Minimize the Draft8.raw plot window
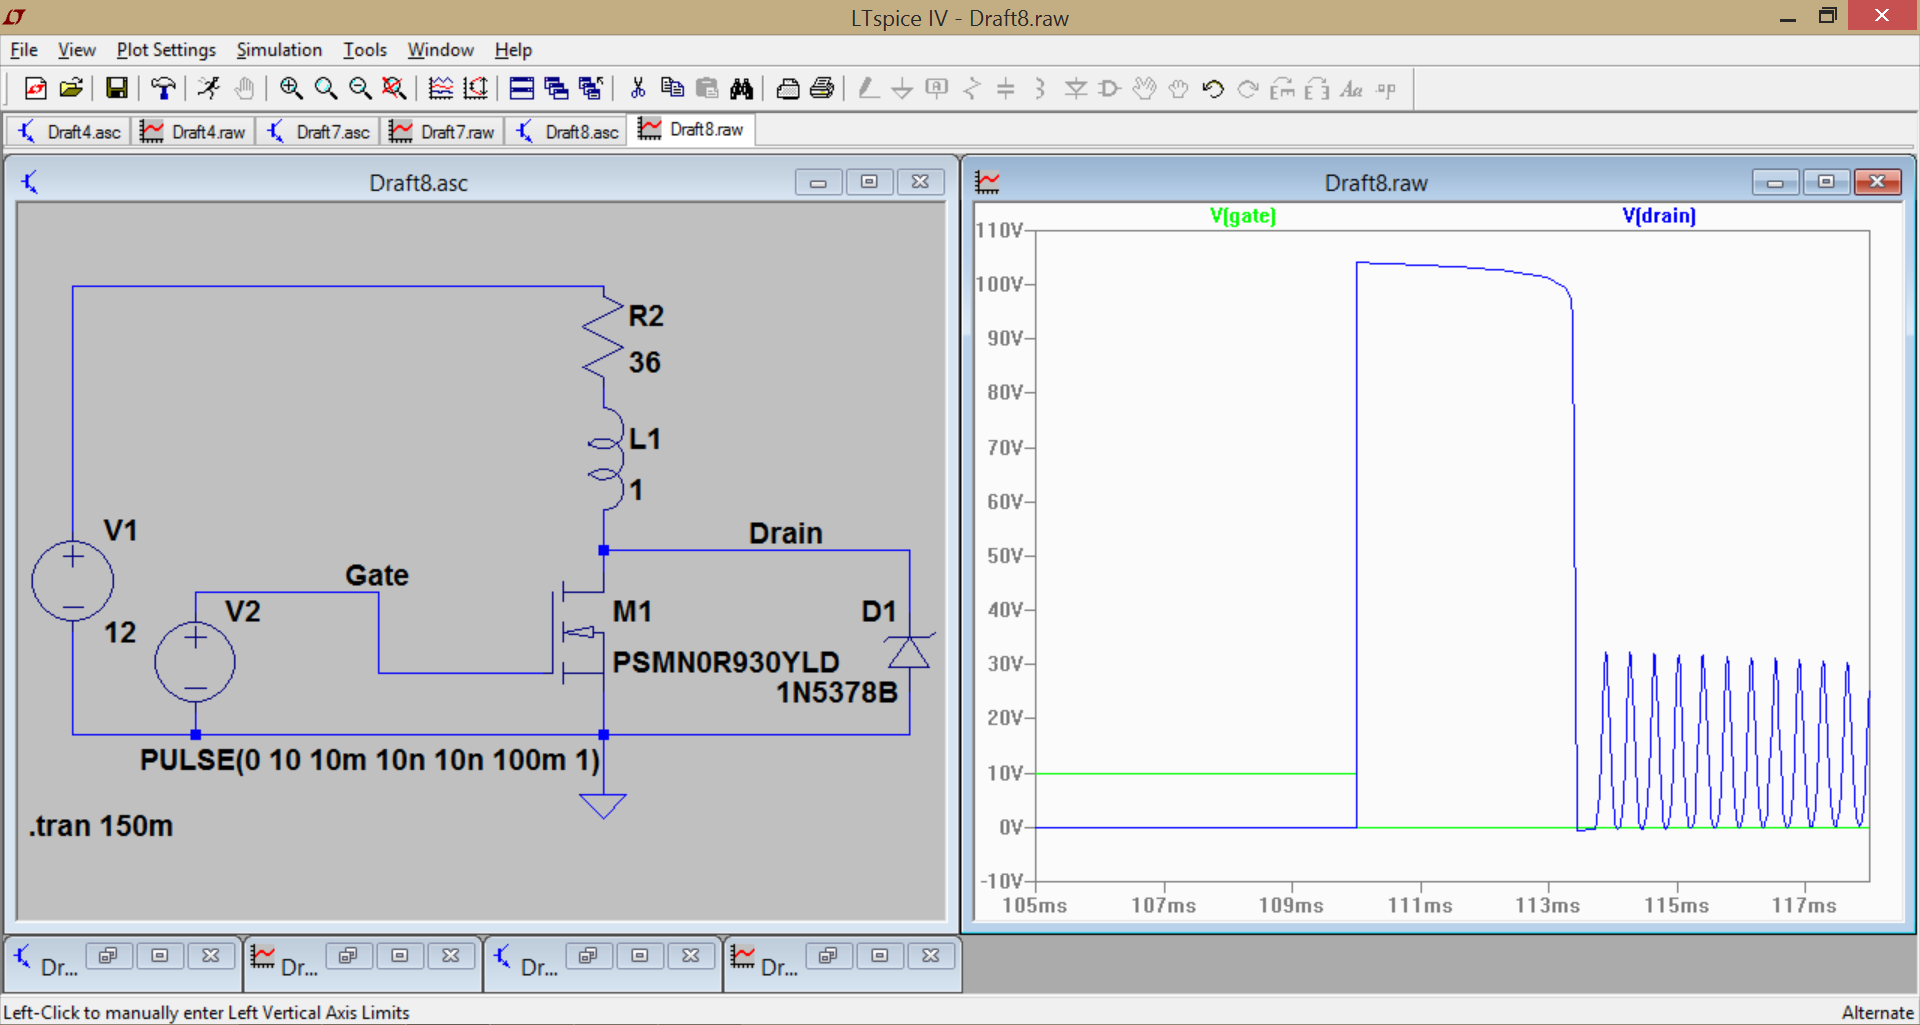This screenshot has width=1920, height=1025. pos(1775,182)
